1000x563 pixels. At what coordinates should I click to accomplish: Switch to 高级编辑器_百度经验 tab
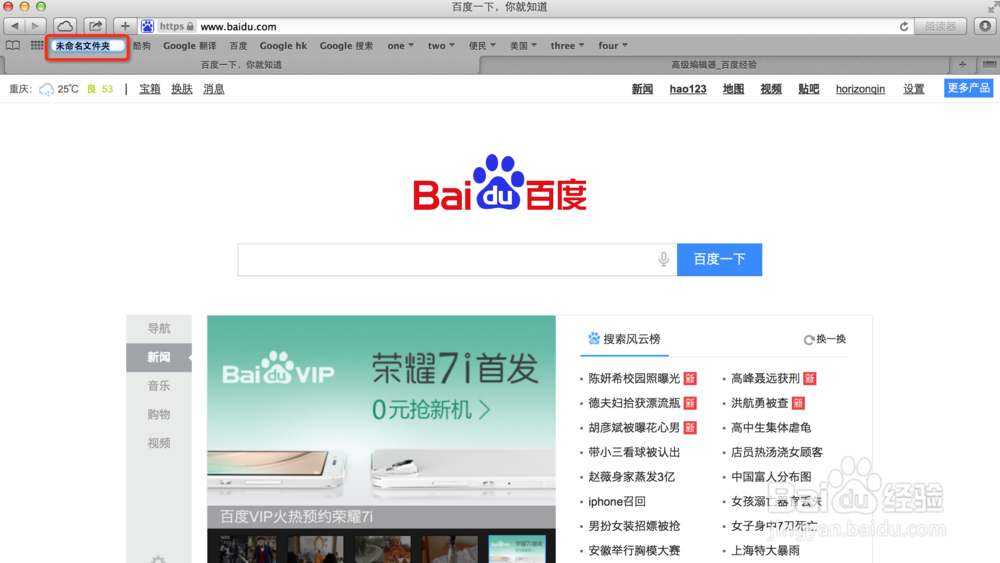click(x=714, y=64)
